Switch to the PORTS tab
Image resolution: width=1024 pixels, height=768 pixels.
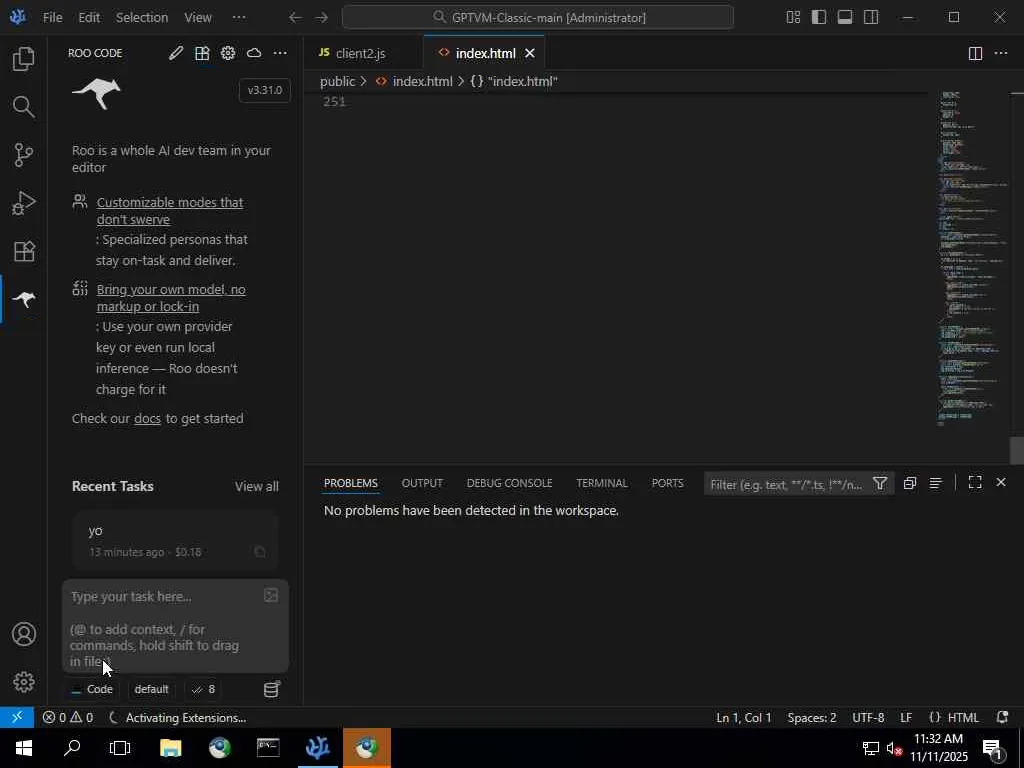pyautogui.click(x=667, y=483)
